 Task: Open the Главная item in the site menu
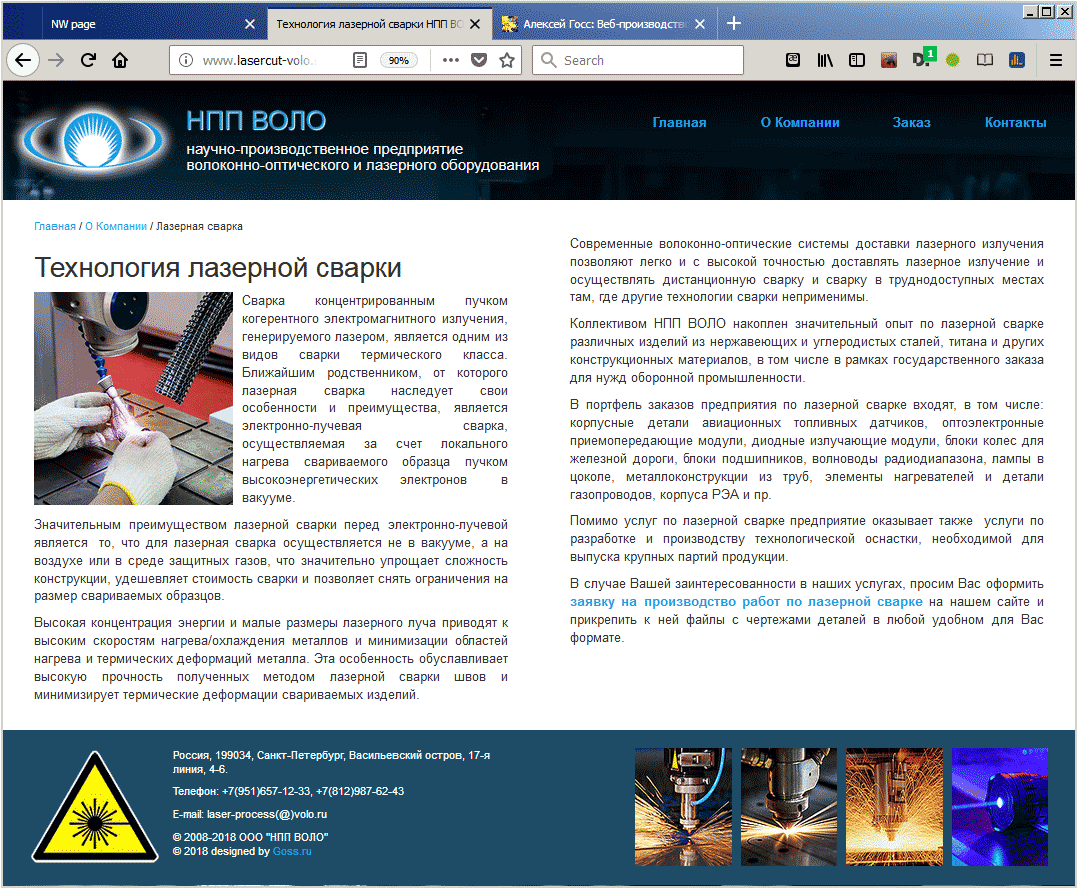679,122
